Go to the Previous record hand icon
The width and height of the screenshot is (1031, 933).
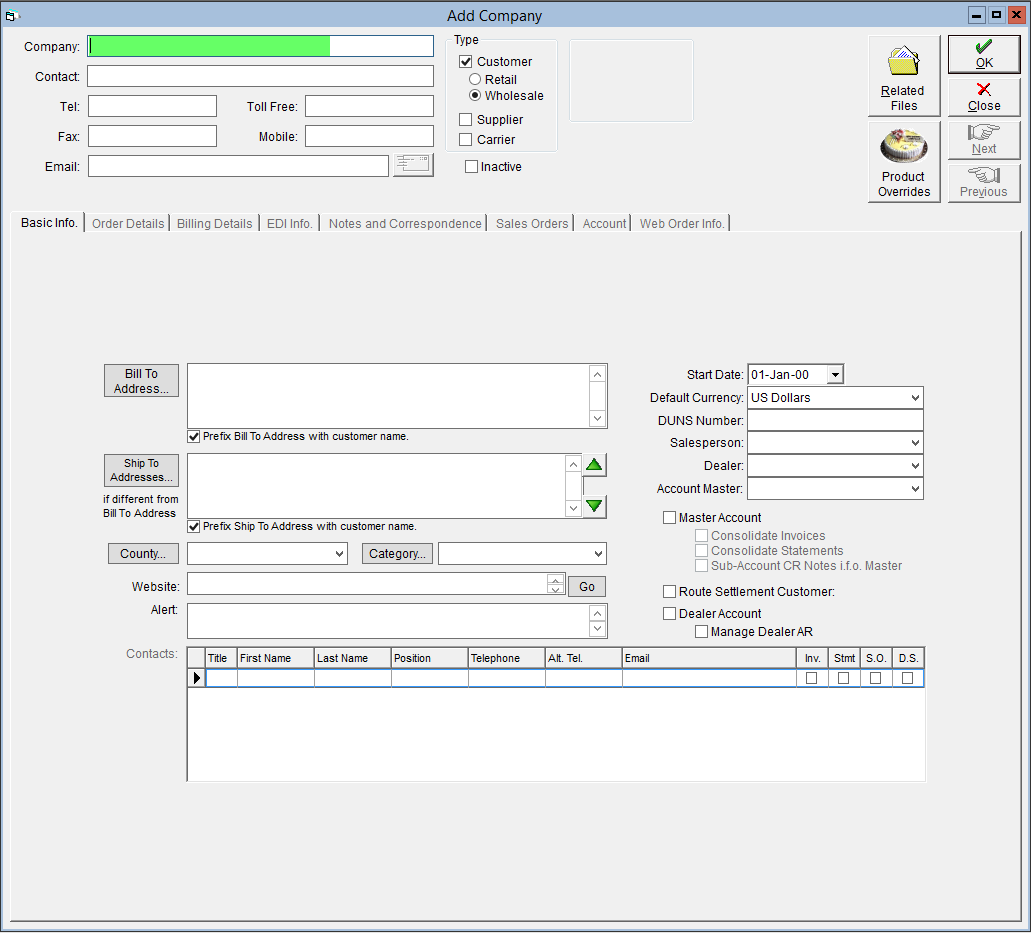pos(984,183)
